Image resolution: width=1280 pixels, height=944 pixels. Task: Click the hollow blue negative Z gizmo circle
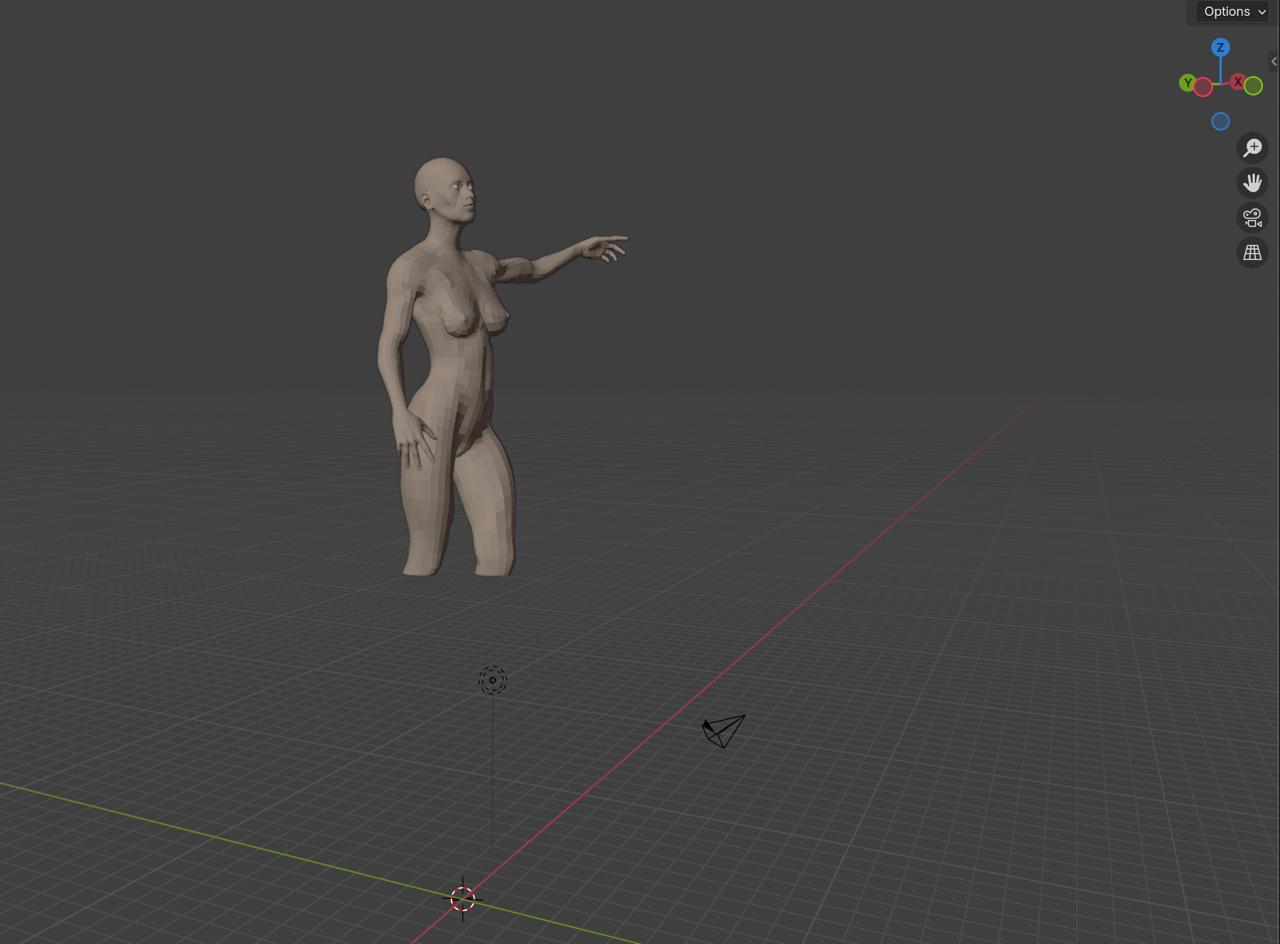pos(1220,121)
